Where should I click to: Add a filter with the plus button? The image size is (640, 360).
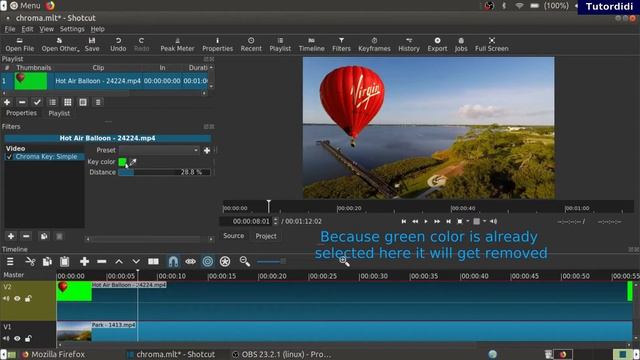[x=11, y=236]
